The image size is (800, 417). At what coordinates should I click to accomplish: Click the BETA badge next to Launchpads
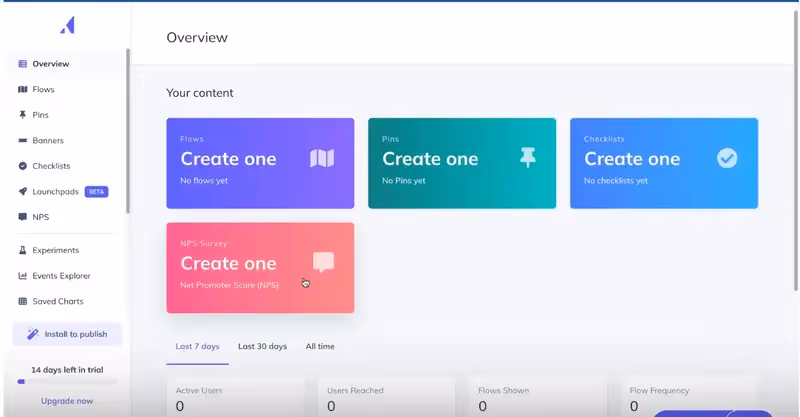tap(96, 192)
